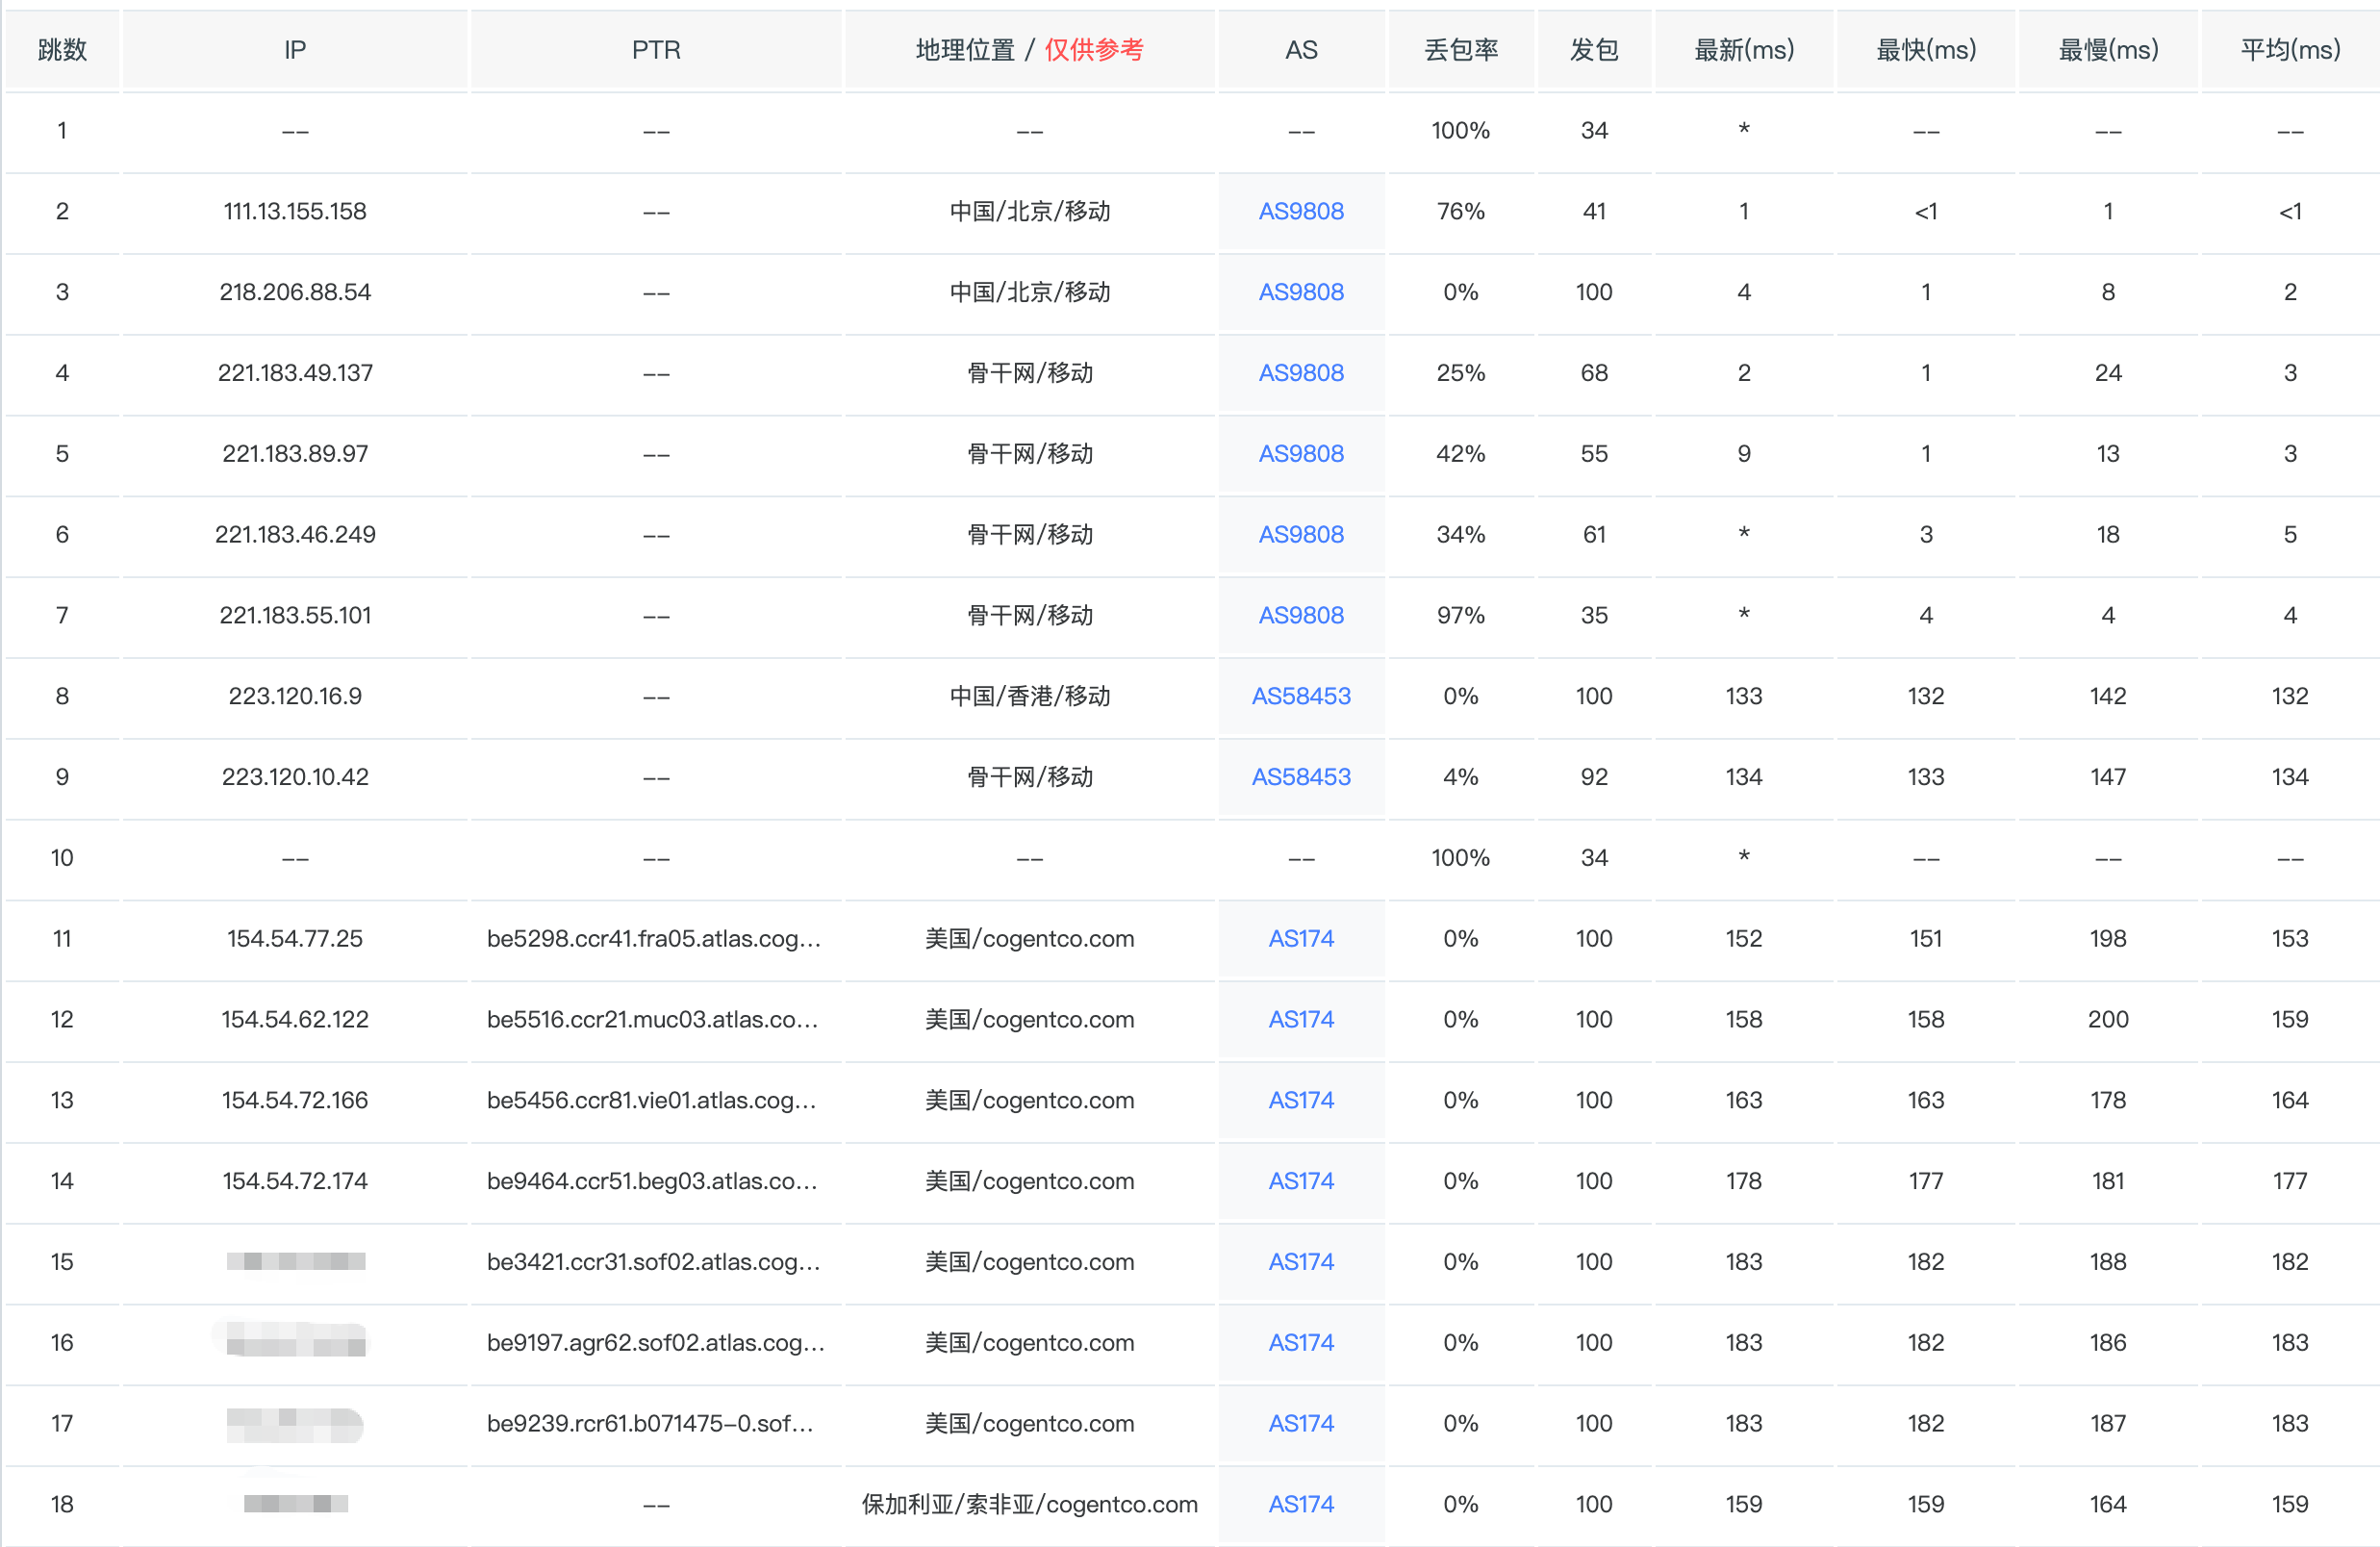Click PTR be5298.ccr41.fra05.atlas.cog… cell
The height and width of the screenshot is (1547, 2380).
pos(654,938)
